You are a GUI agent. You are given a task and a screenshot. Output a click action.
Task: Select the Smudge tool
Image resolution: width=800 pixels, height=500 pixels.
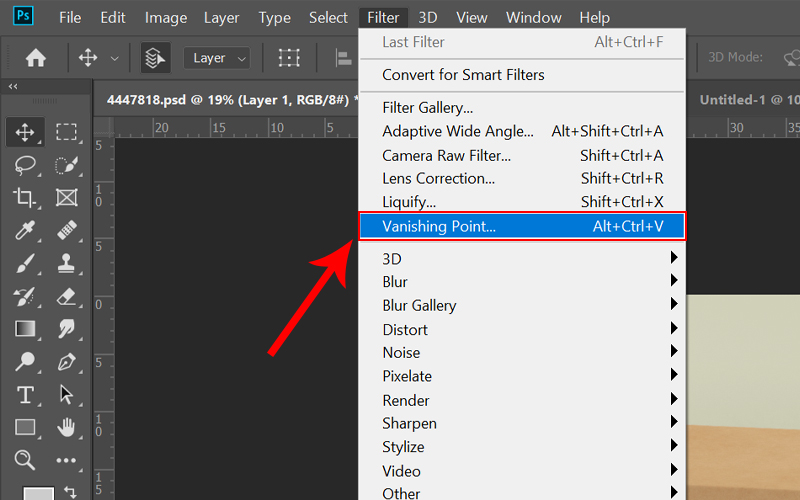pyautogui.click(x=66, y=329)
